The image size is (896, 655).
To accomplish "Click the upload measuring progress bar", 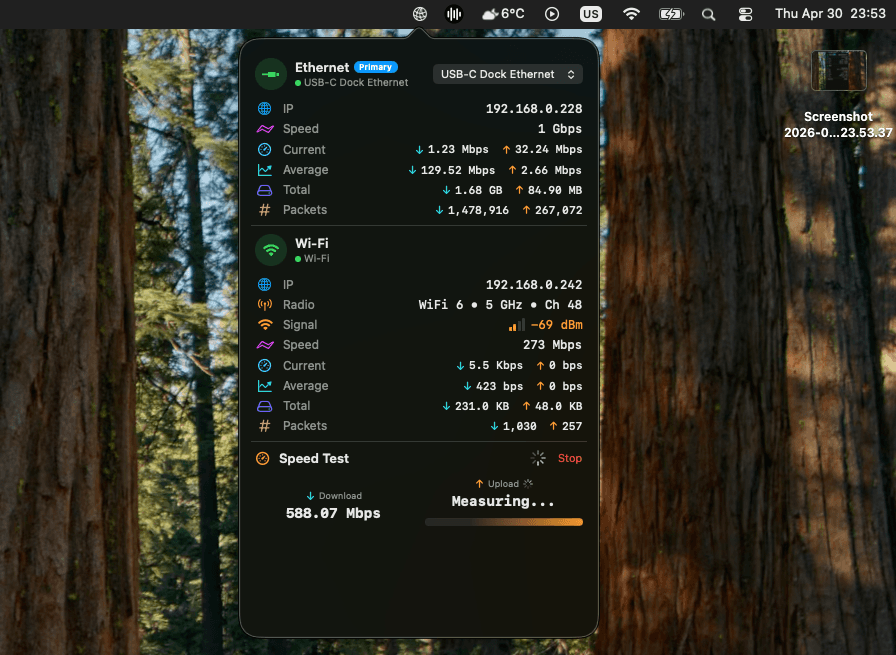I will click(x=504, y=522).
